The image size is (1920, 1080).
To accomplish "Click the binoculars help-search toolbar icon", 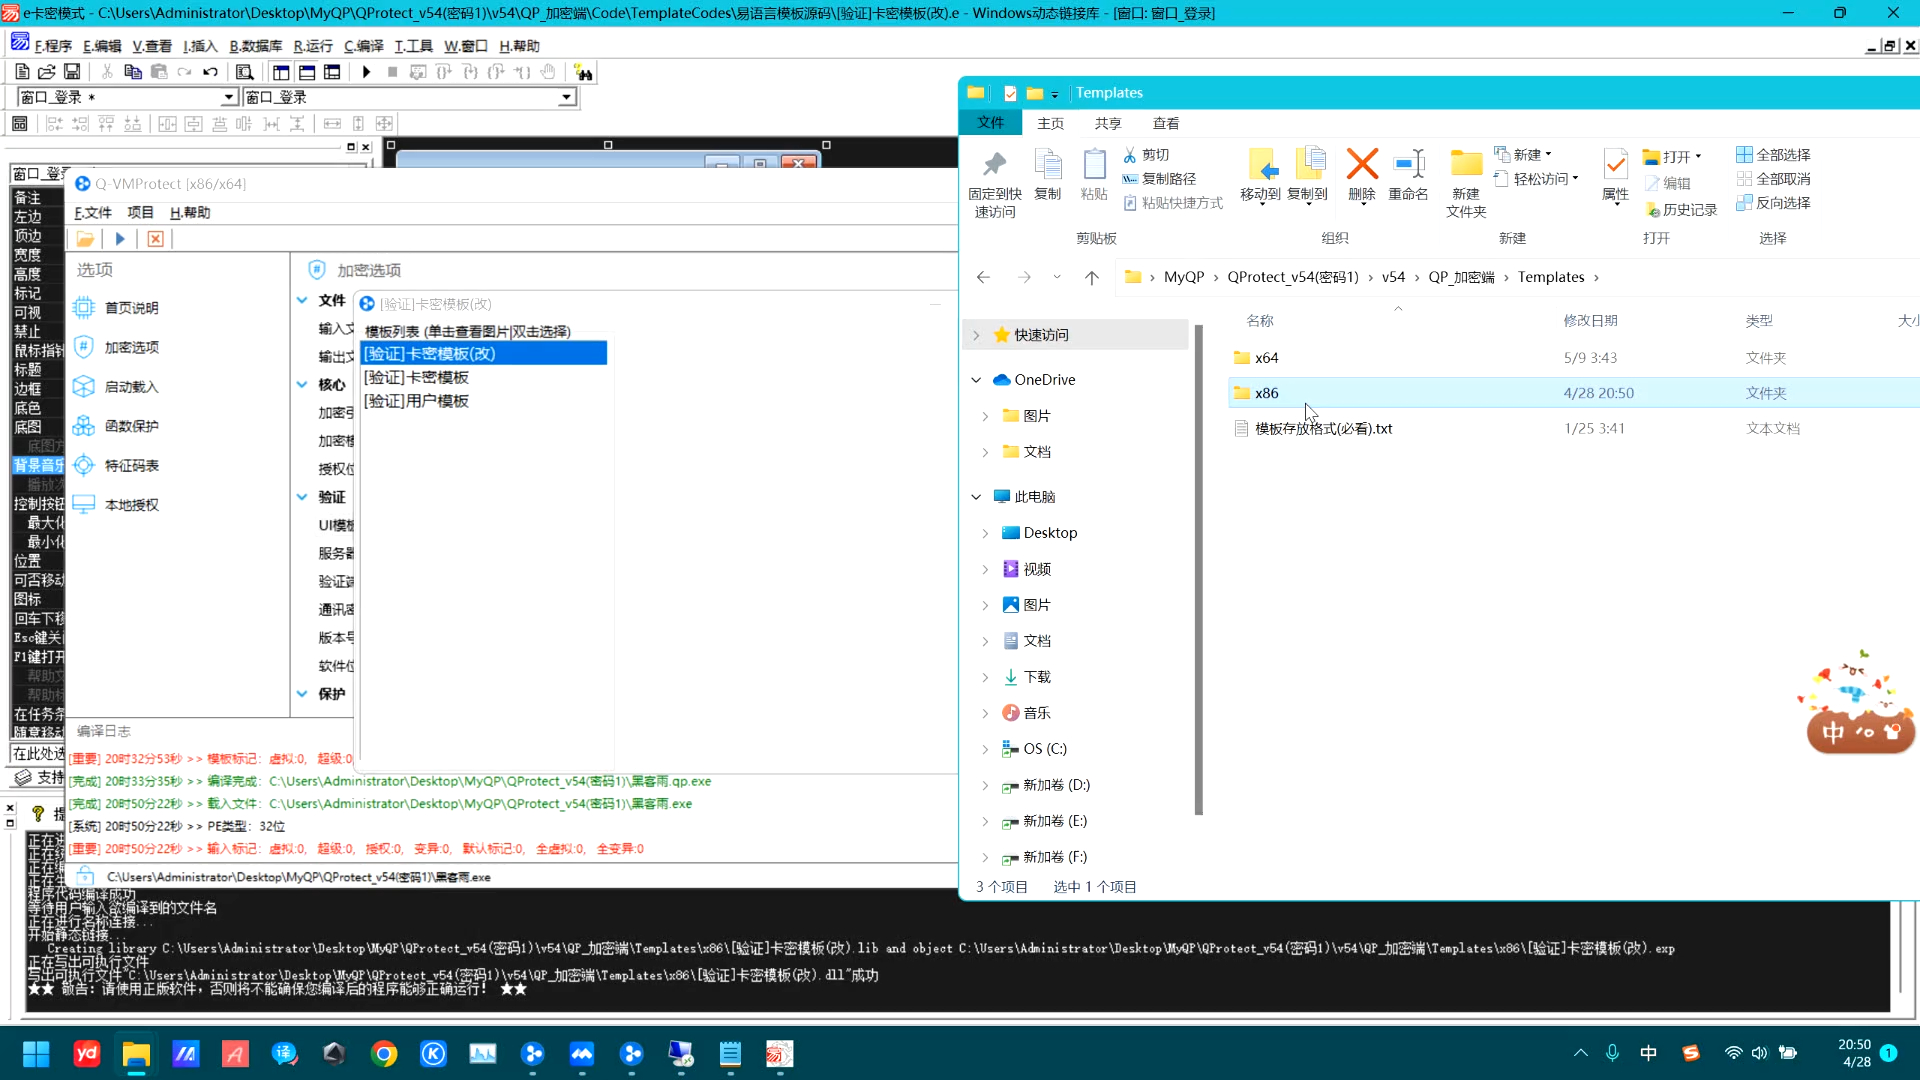I will pos(584,72).
